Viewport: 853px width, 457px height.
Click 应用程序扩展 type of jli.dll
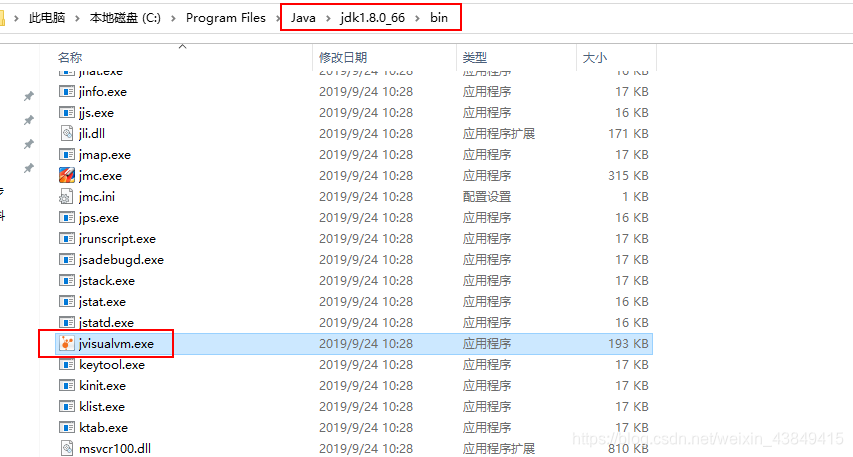click(x=499, y=134)
